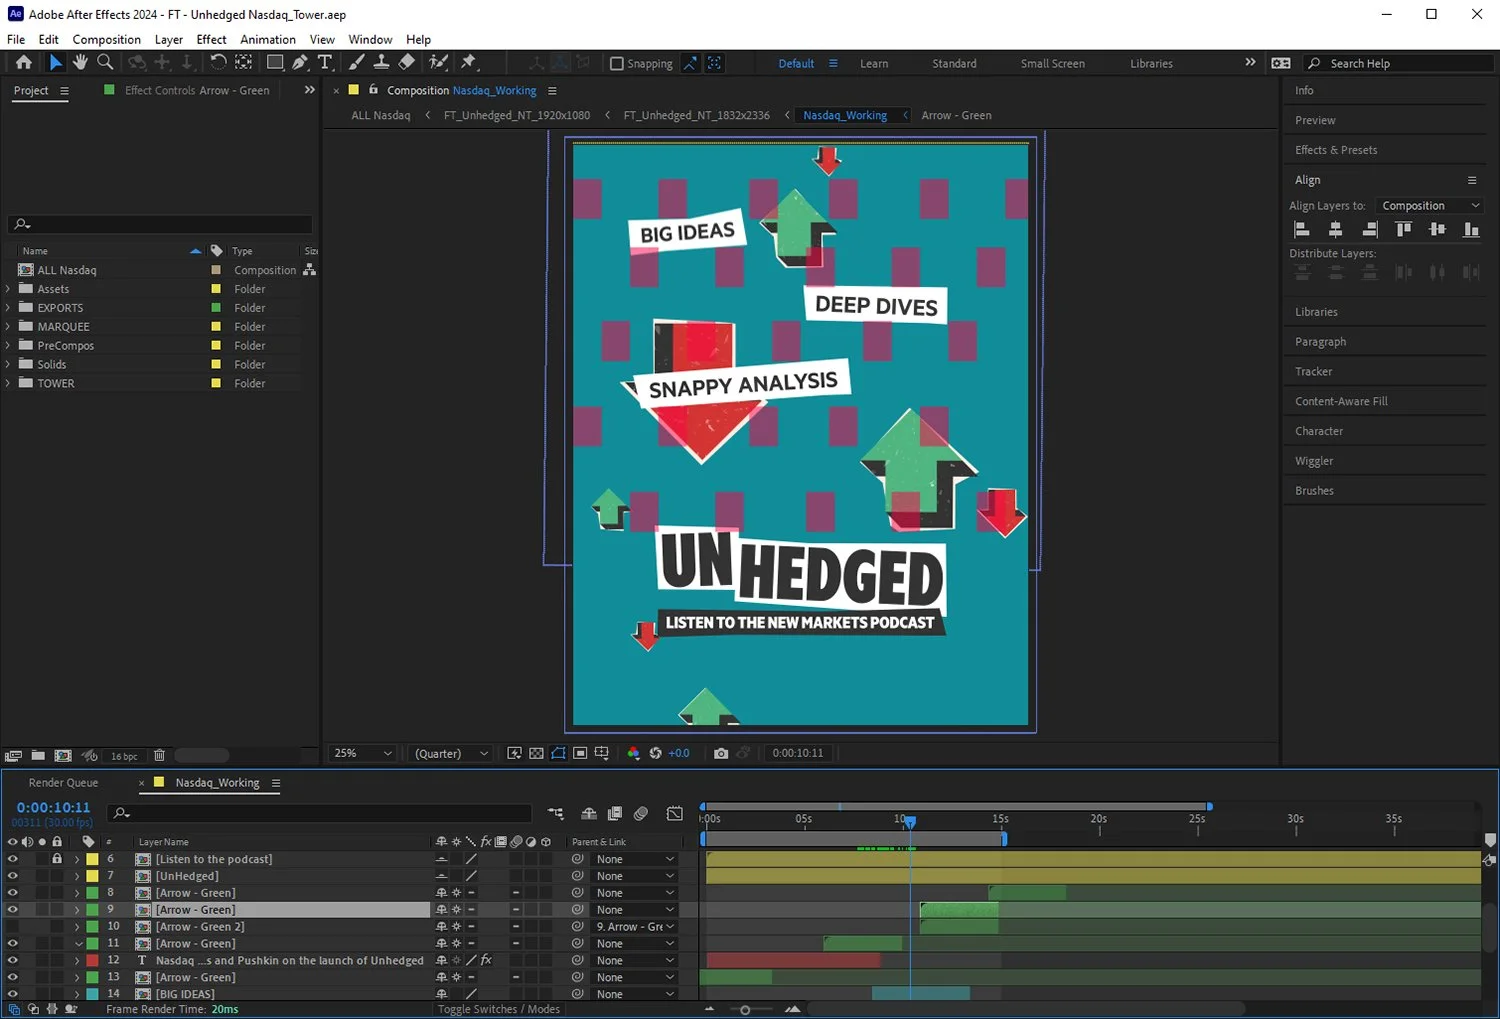Click the snapshot camera icon
Viewport: 1500px width, 1019px height.
click(x=721, y=753)
